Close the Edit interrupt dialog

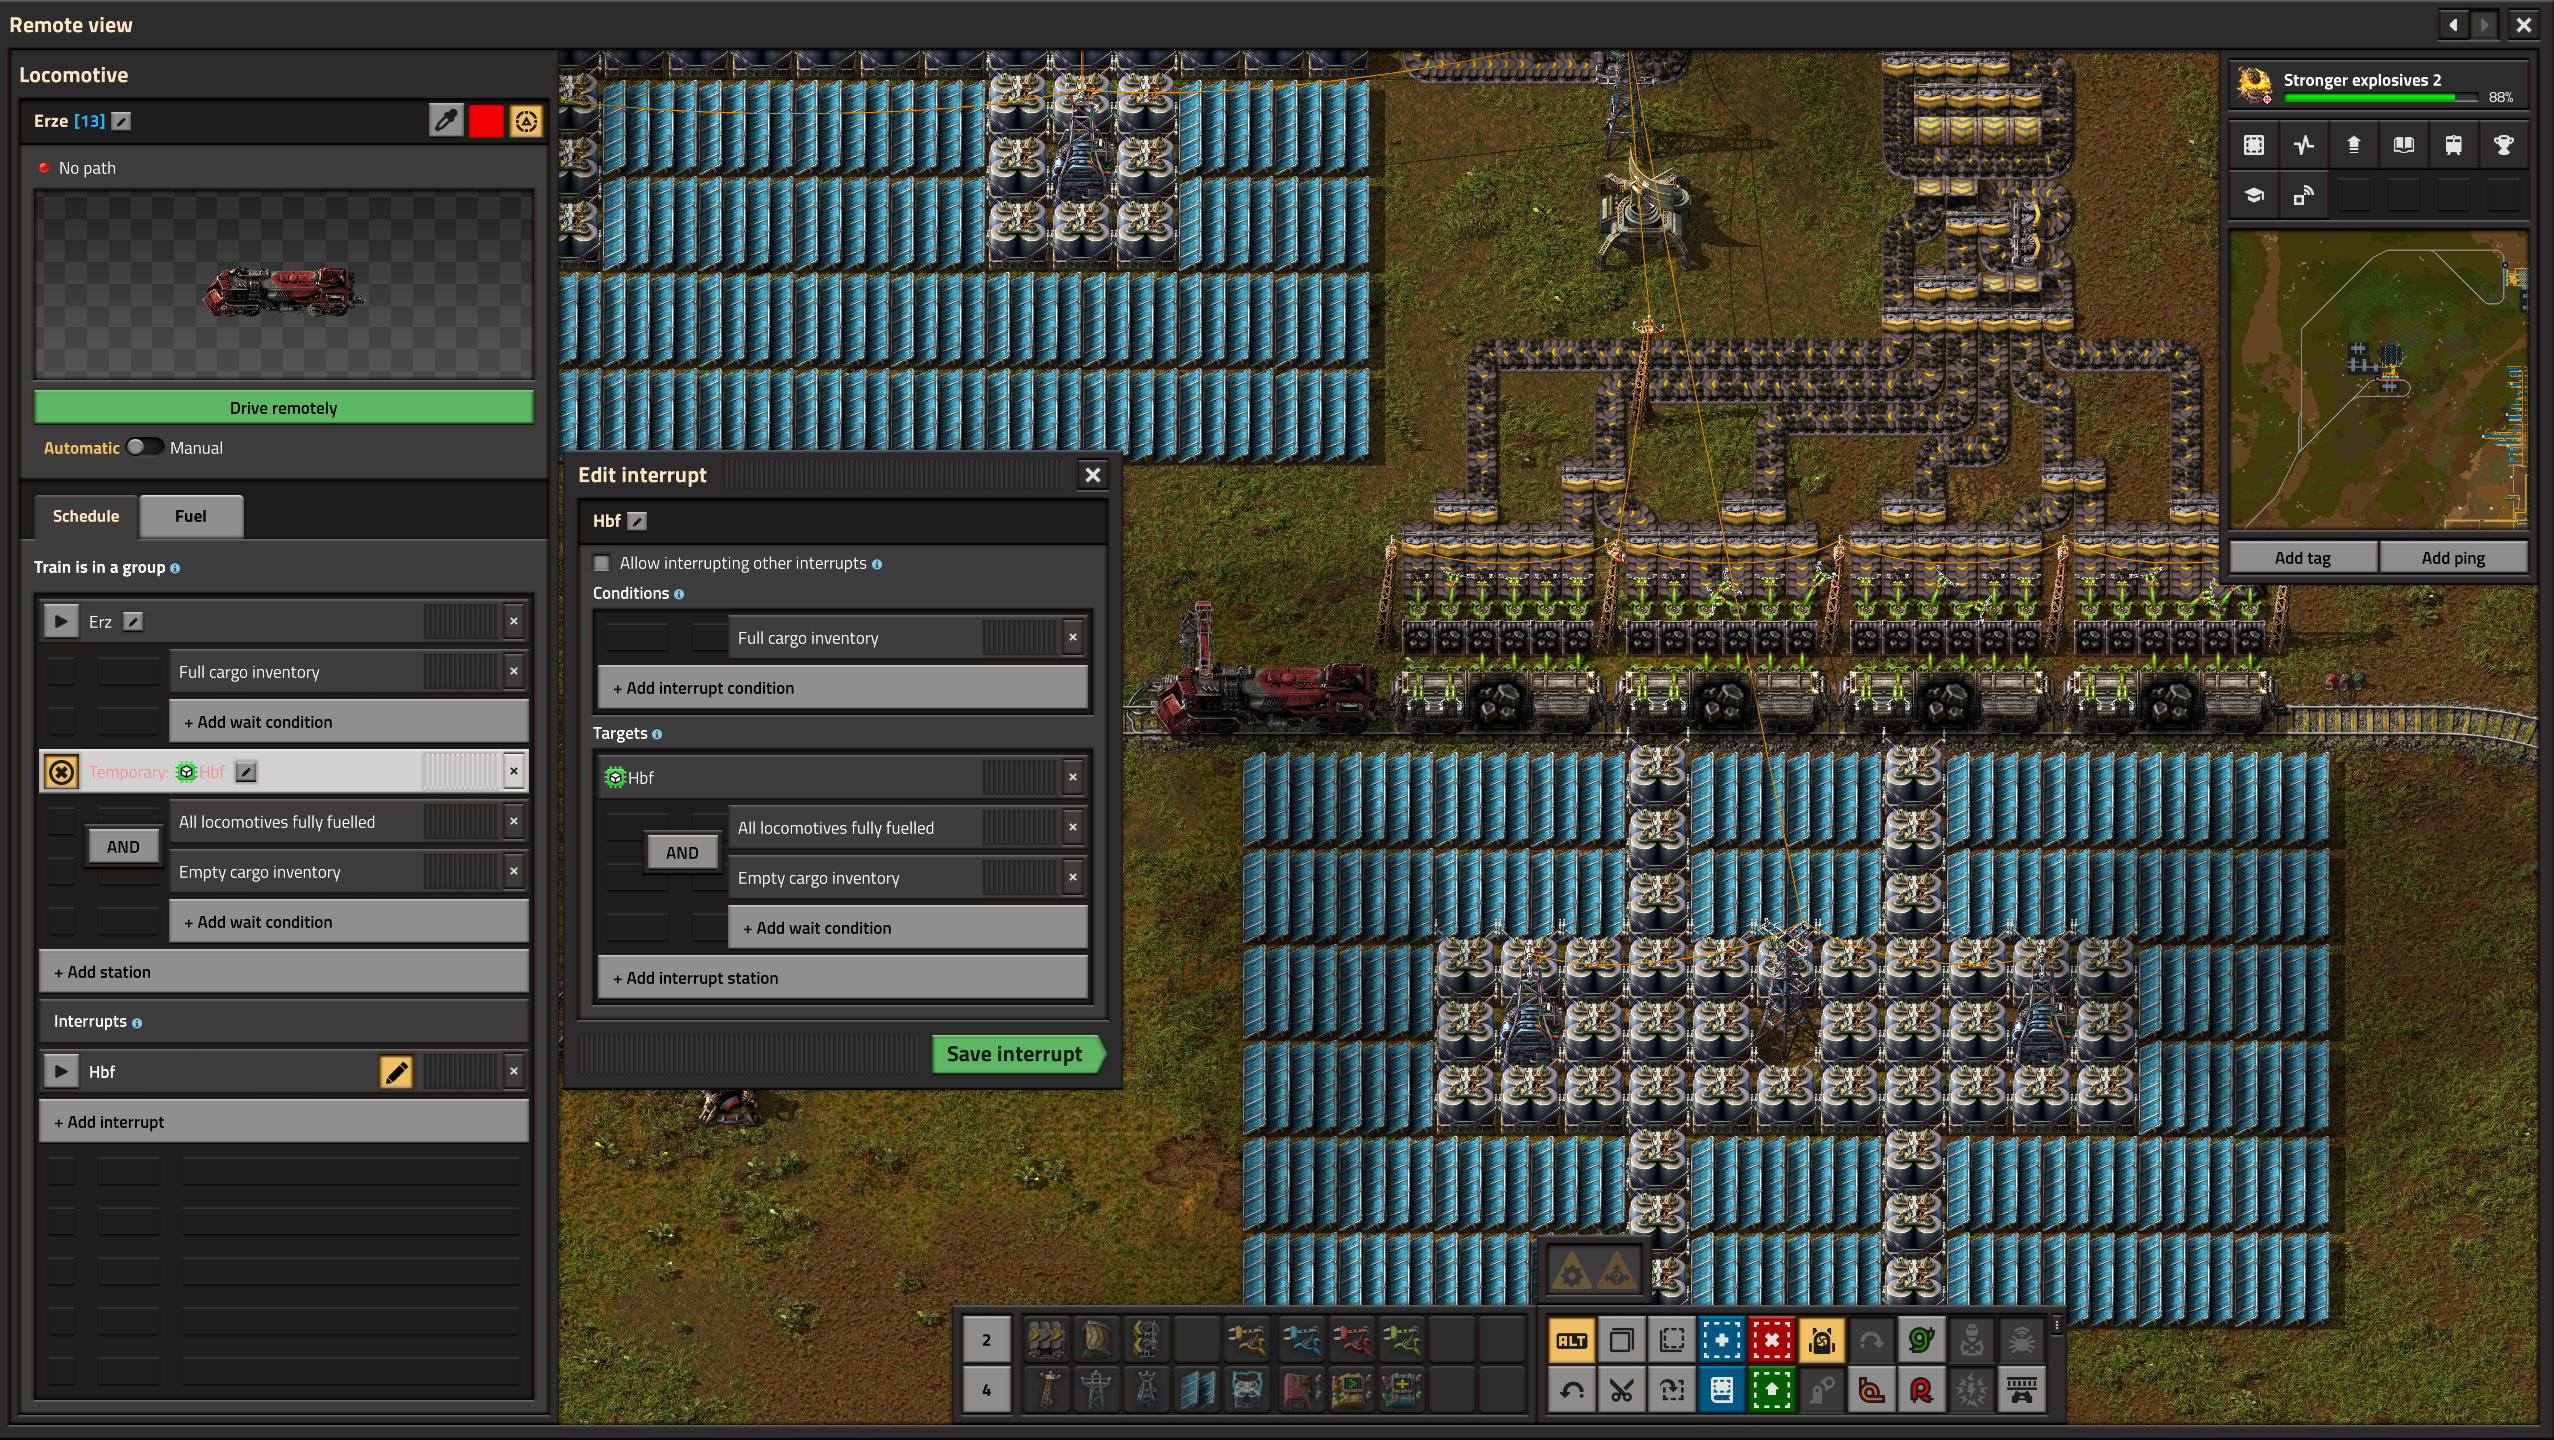click(1093, 475)
